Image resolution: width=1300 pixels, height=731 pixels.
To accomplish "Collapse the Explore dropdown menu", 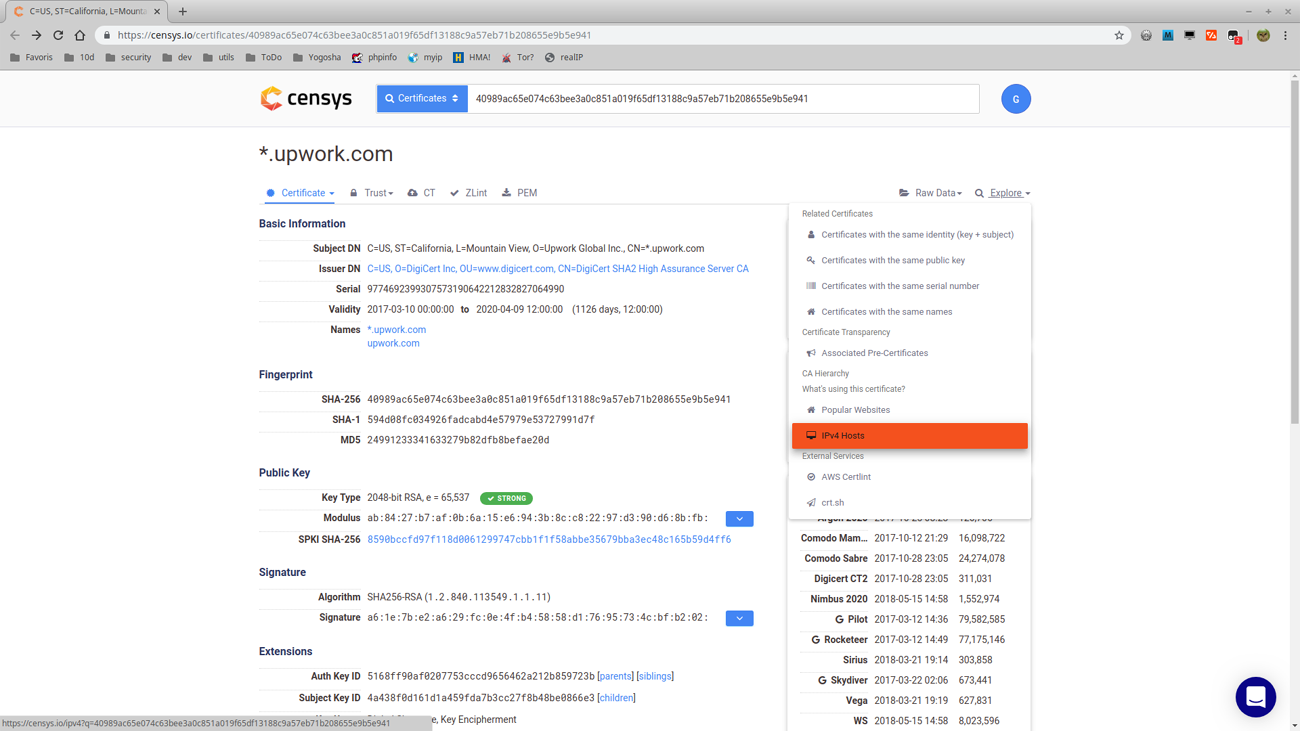I will 1003,193.
